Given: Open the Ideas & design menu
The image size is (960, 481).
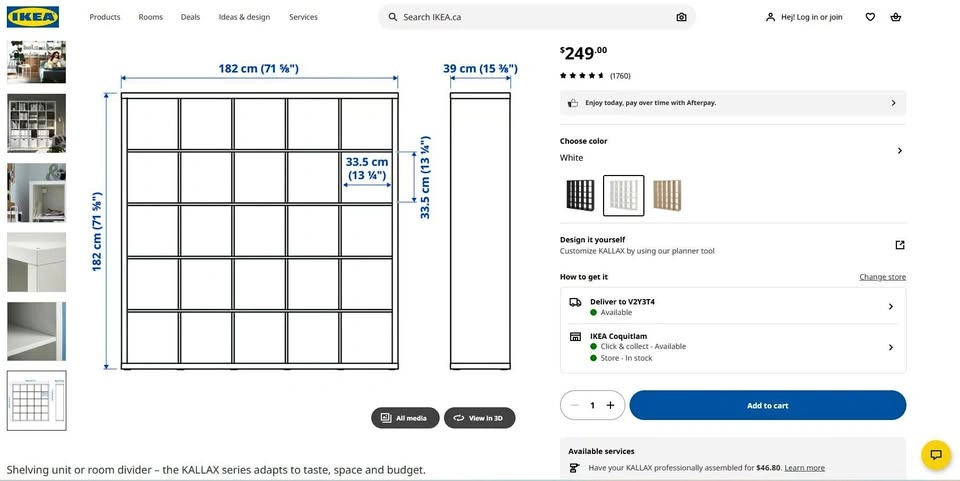Looking at the screenshot, I should click(244, 17).
